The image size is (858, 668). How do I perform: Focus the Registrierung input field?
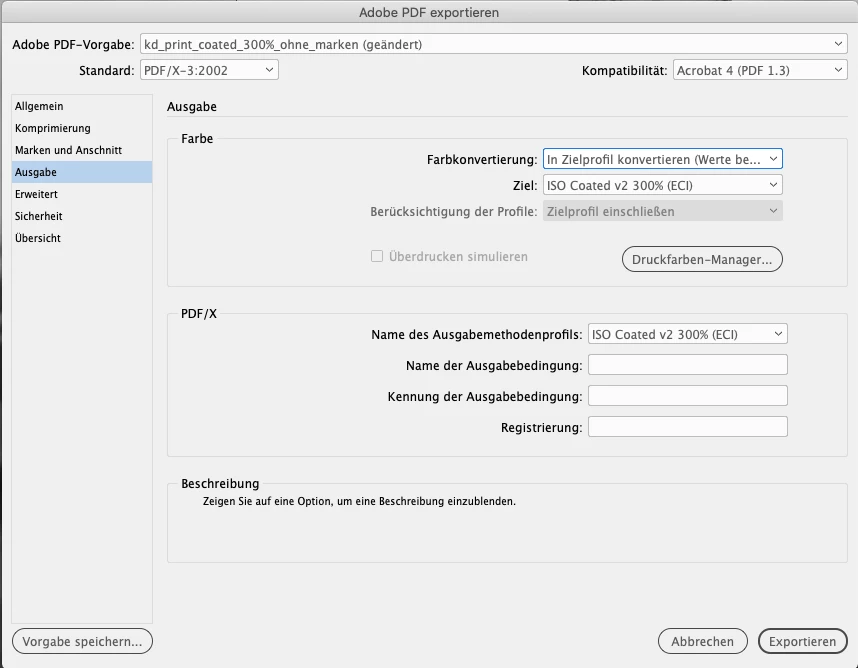(687, 427)
